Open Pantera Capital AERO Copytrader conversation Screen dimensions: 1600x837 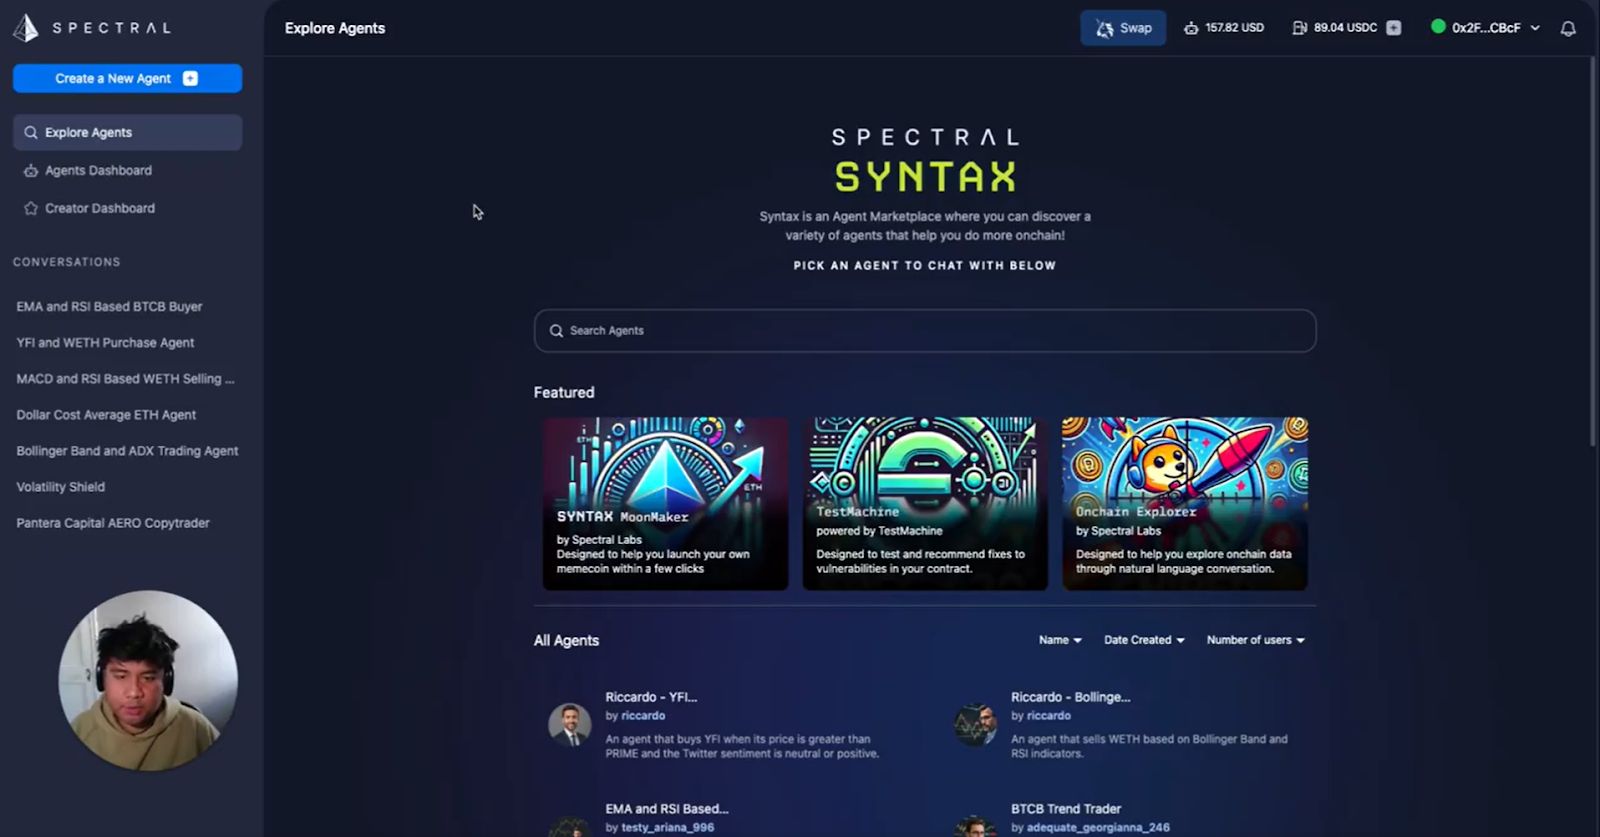113,523
